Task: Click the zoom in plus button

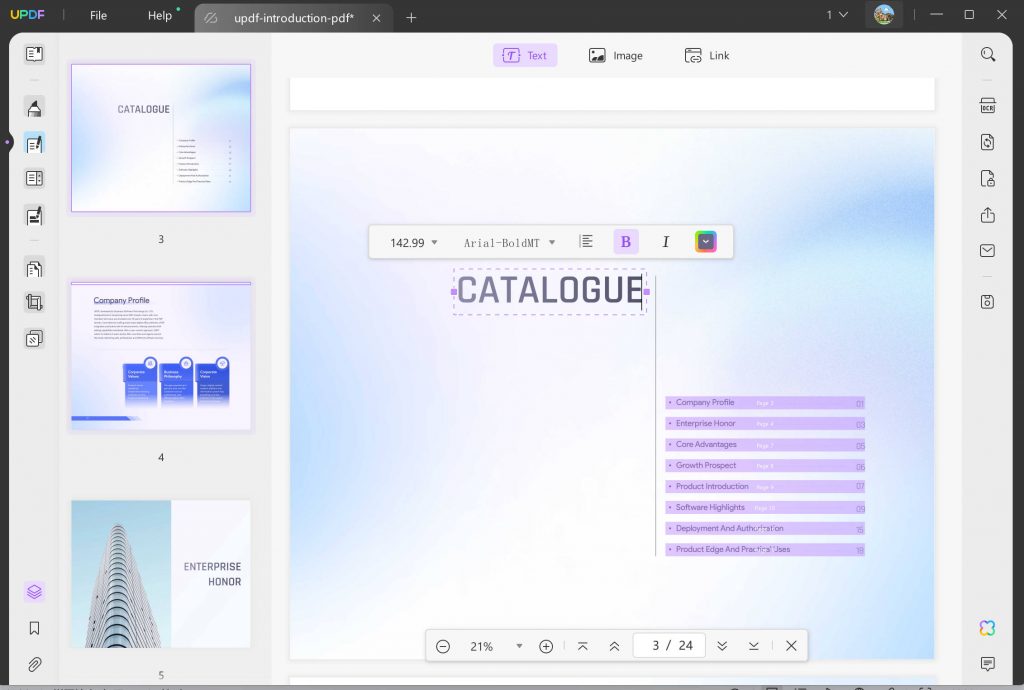Action: pyautogui.click(x=546, y=646)
